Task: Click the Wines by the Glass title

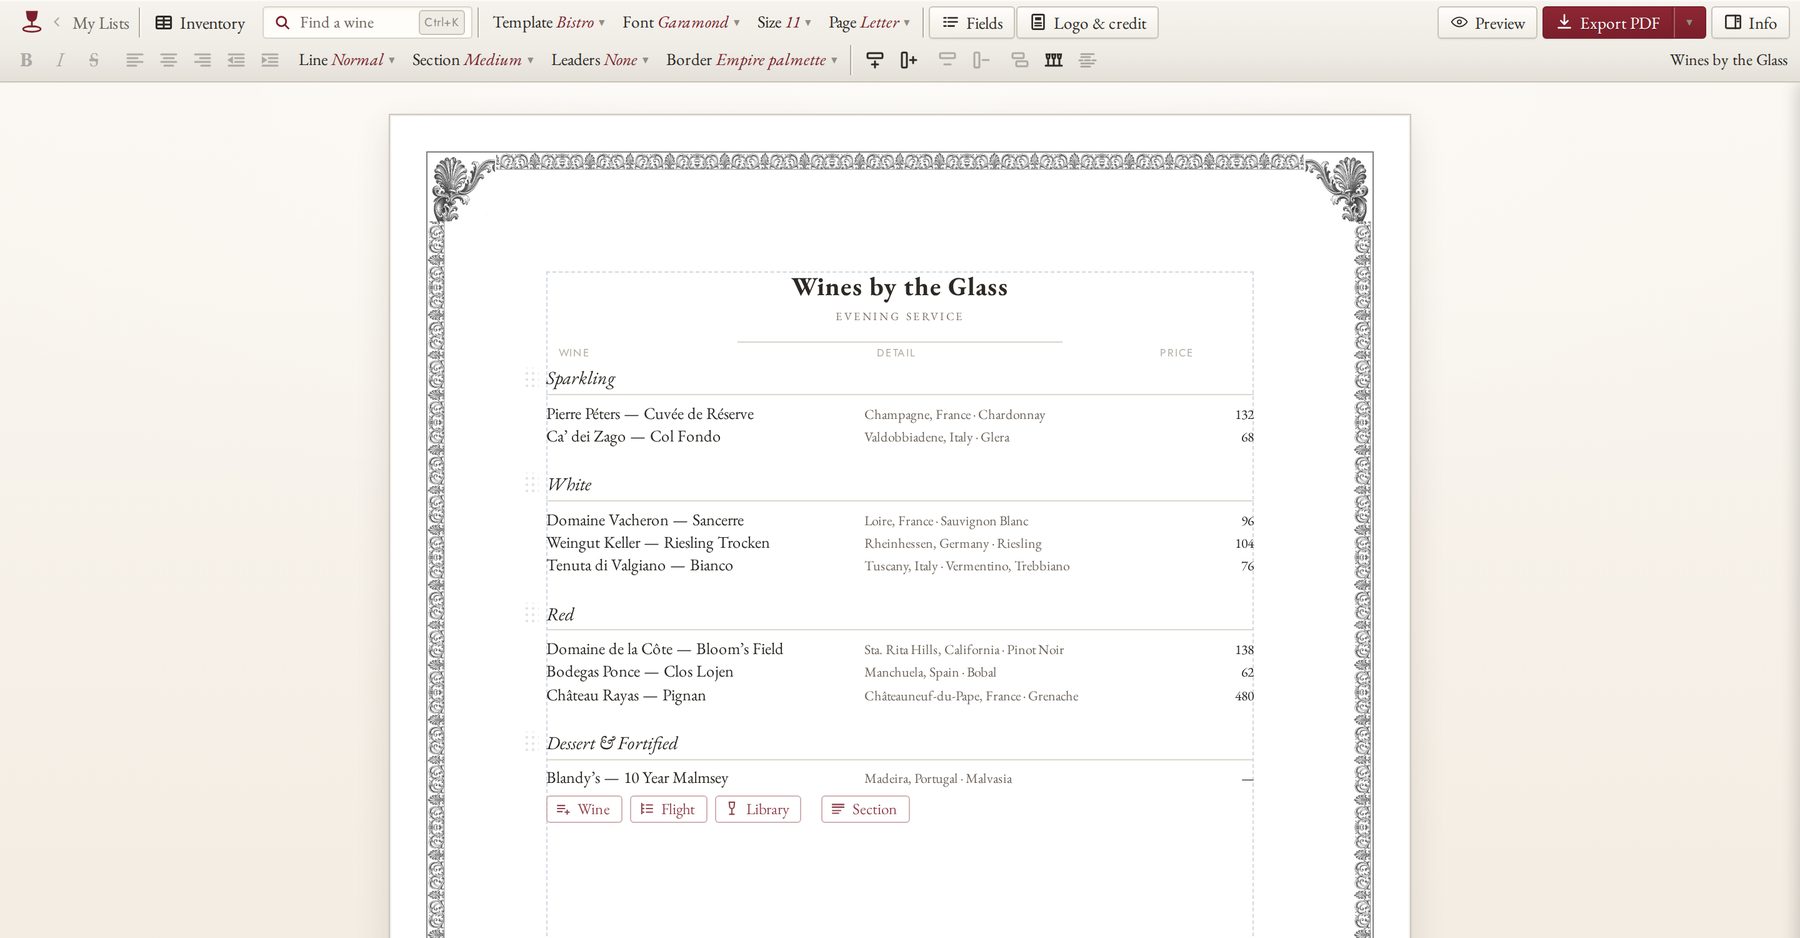Action: coord(900,287)
